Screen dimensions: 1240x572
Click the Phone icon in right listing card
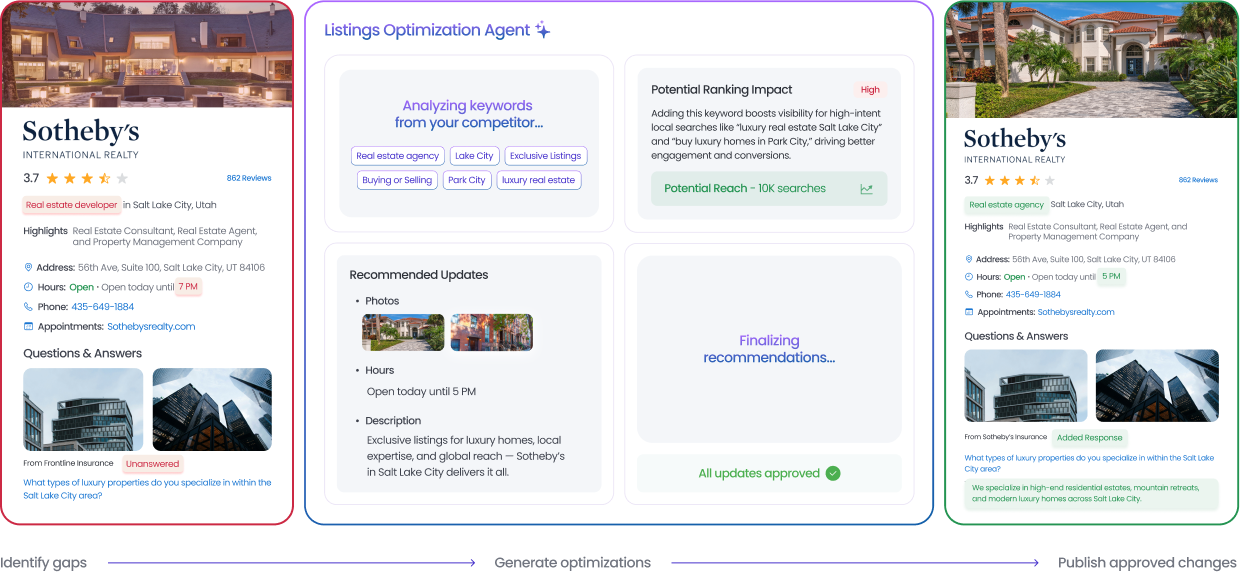[969, 295]
